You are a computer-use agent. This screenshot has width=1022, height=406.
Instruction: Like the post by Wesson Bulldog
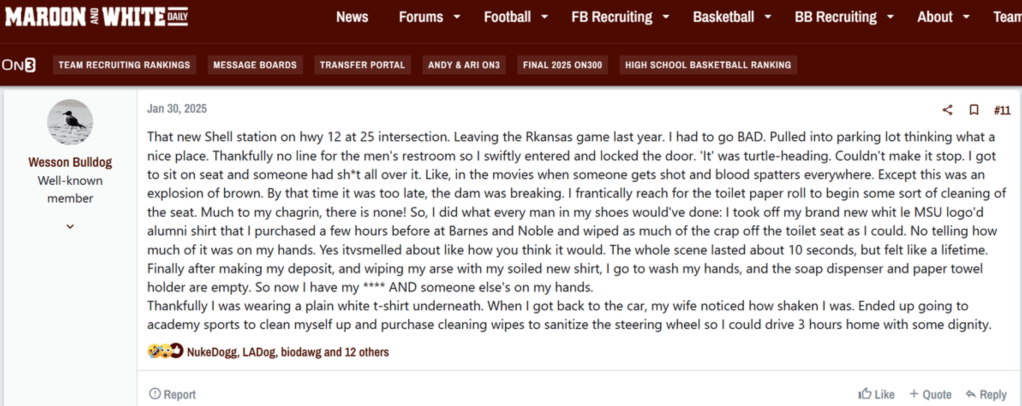tap(876, 394)
